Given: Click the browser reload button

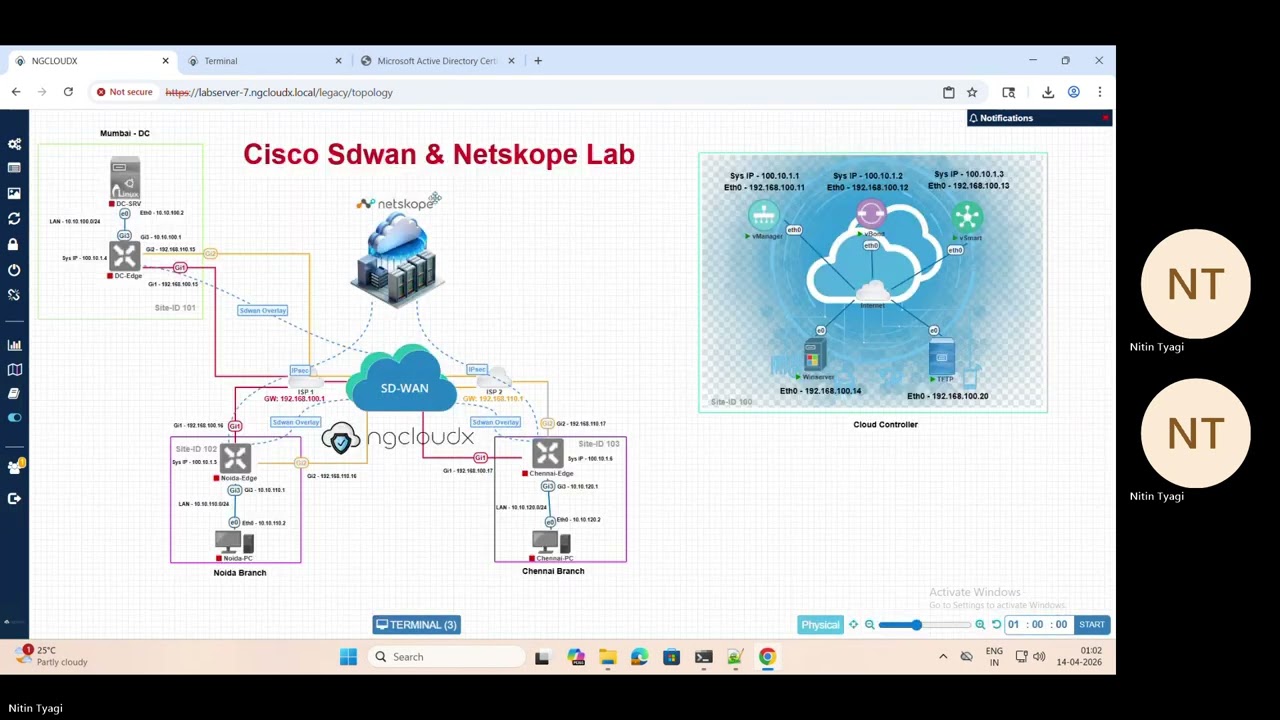Looking at the screenshot, I should [68, 92].
